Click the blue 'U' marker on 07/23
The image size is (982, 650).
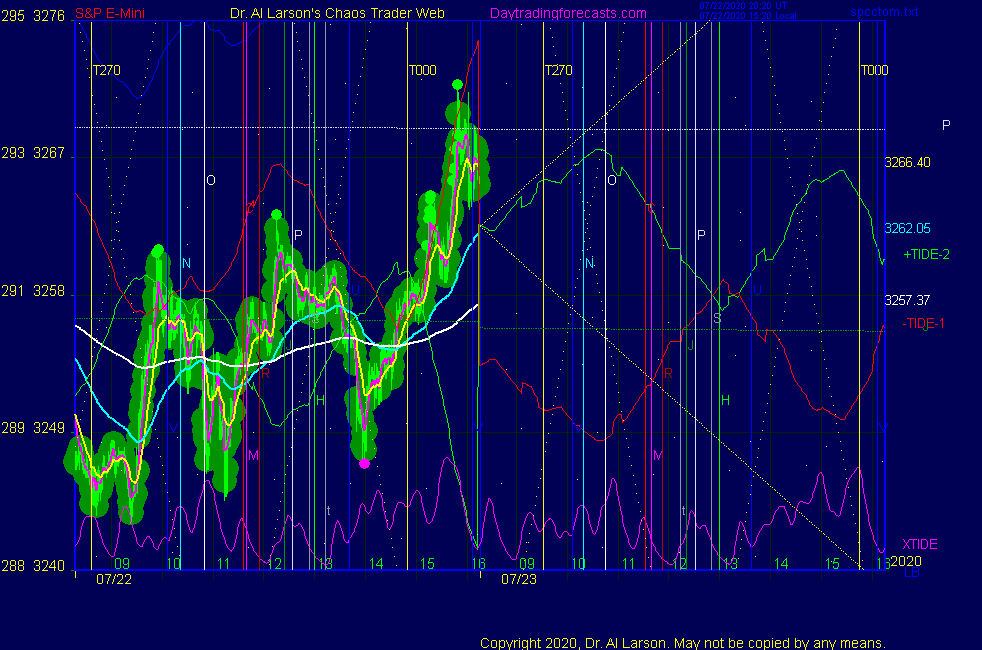(x=757, y=291)
